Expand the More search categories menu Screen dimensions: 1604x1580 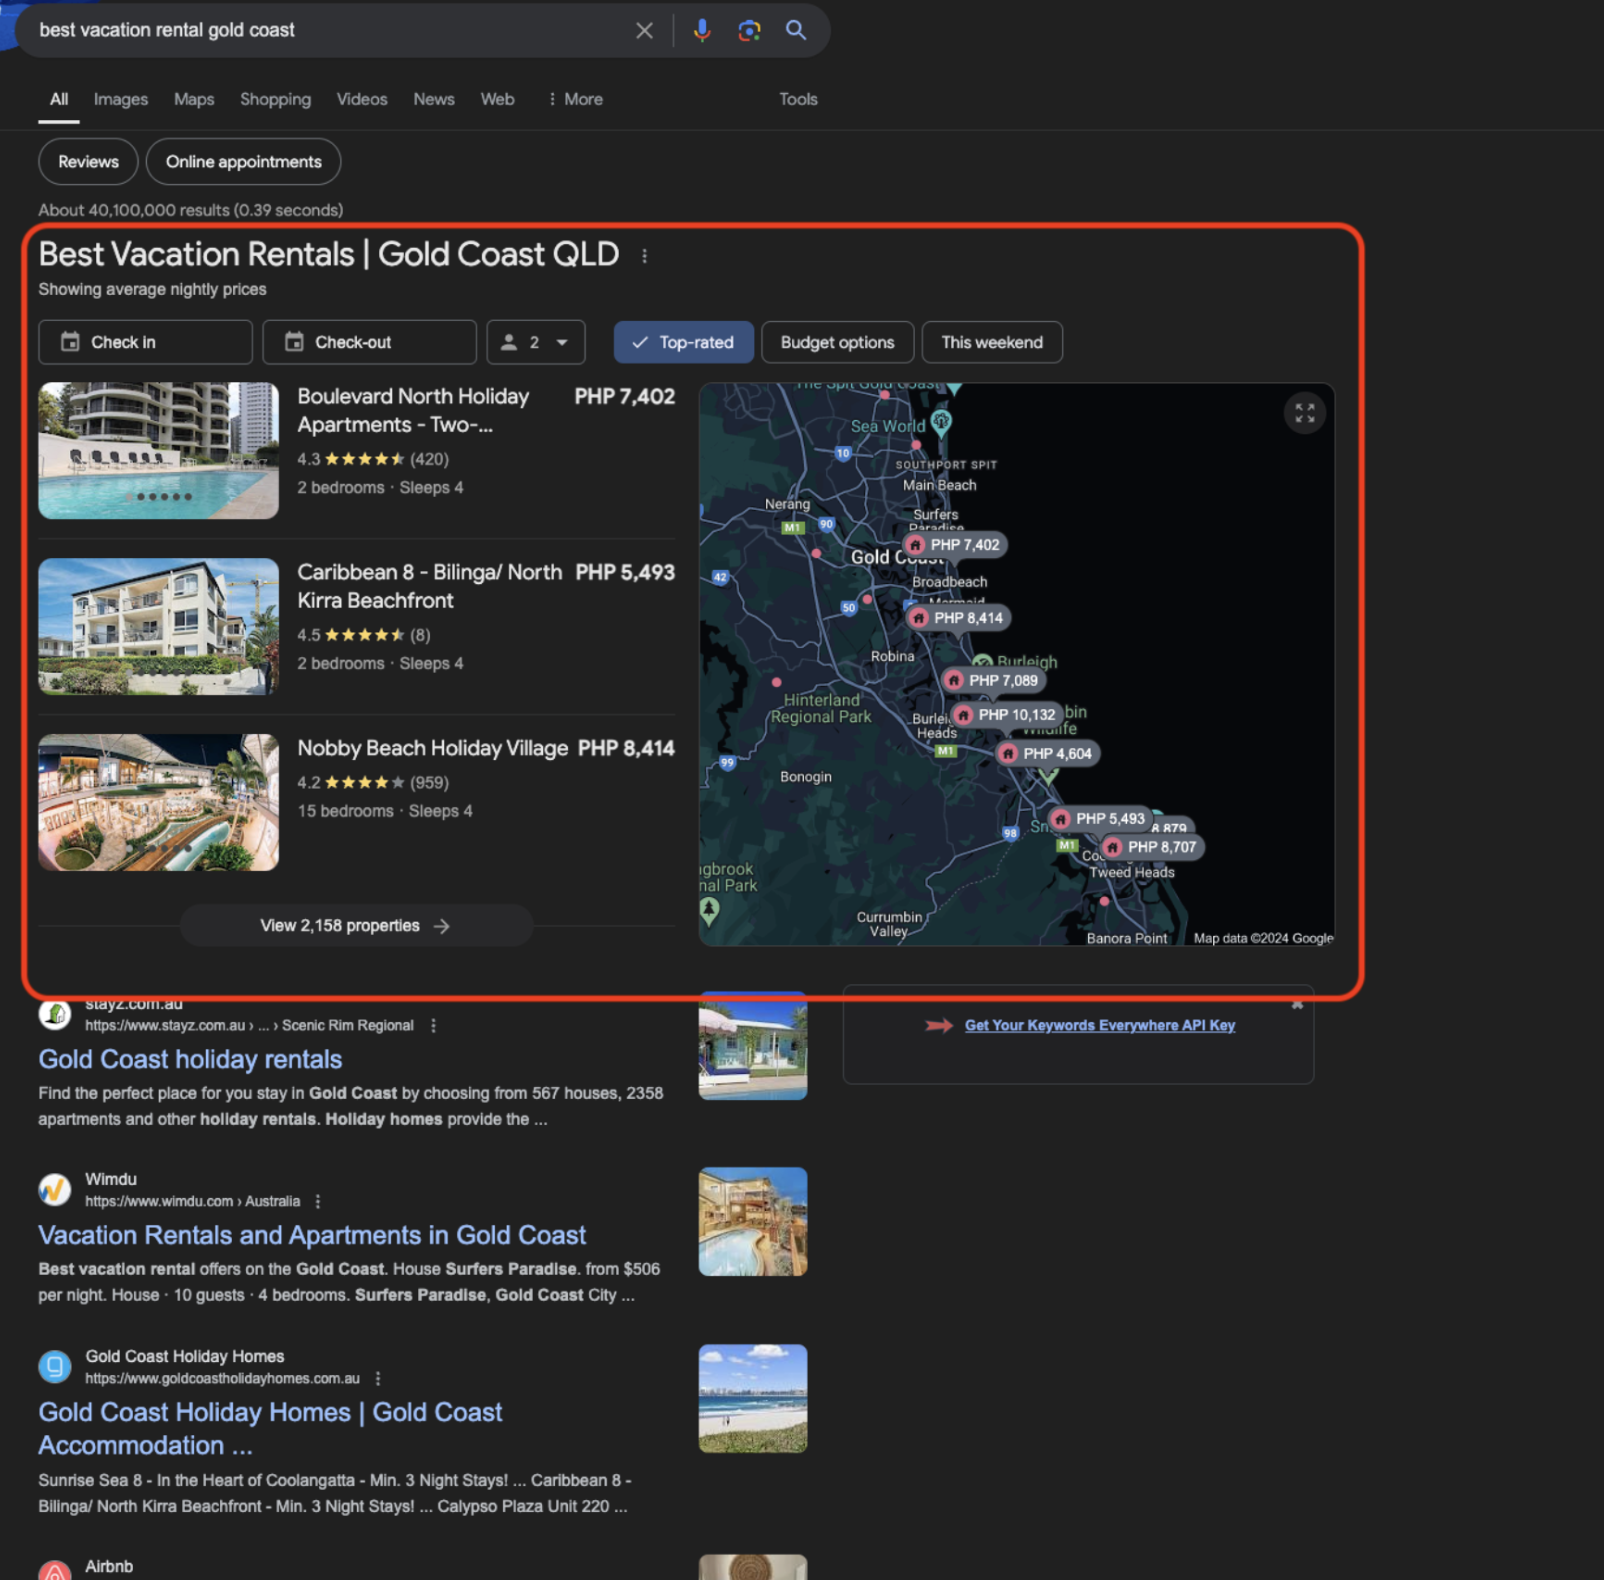point(575,99)
